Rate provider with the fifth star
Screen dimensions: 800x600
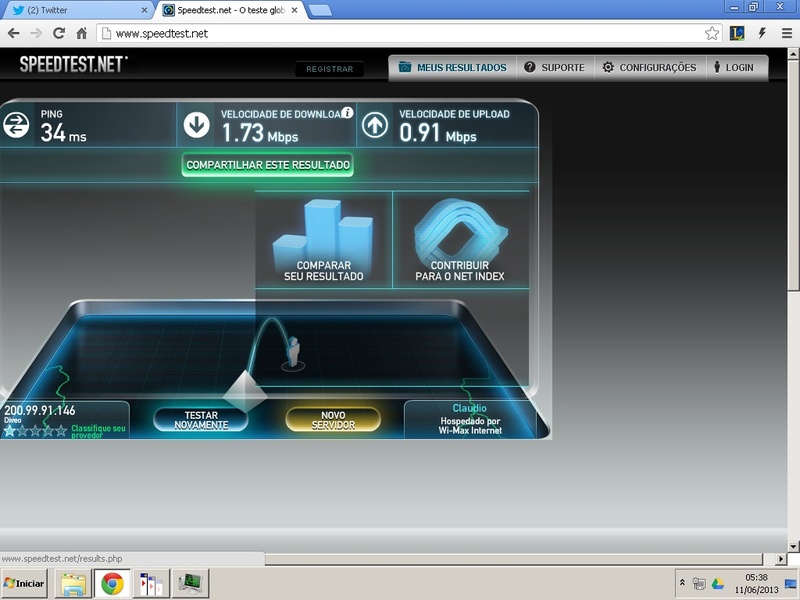coord(61,431)
